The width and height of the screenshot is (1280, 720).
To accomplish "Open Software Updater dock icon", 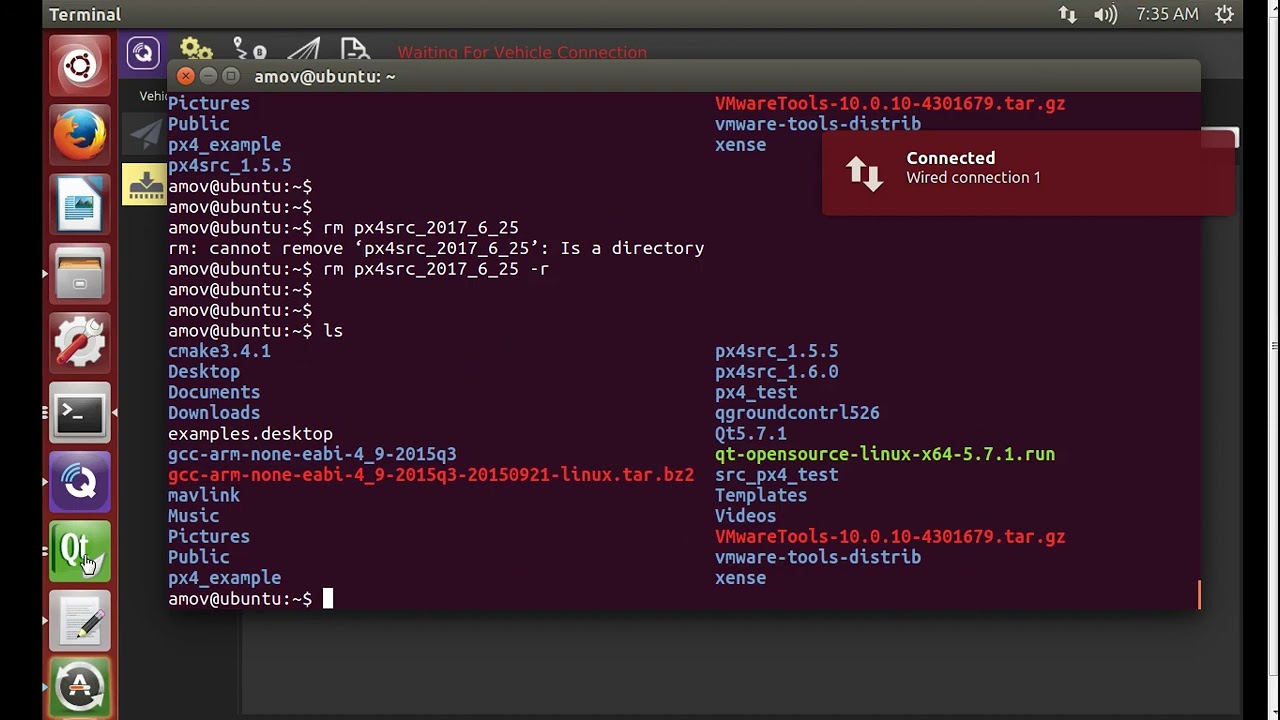I will [x=80, y=689].
